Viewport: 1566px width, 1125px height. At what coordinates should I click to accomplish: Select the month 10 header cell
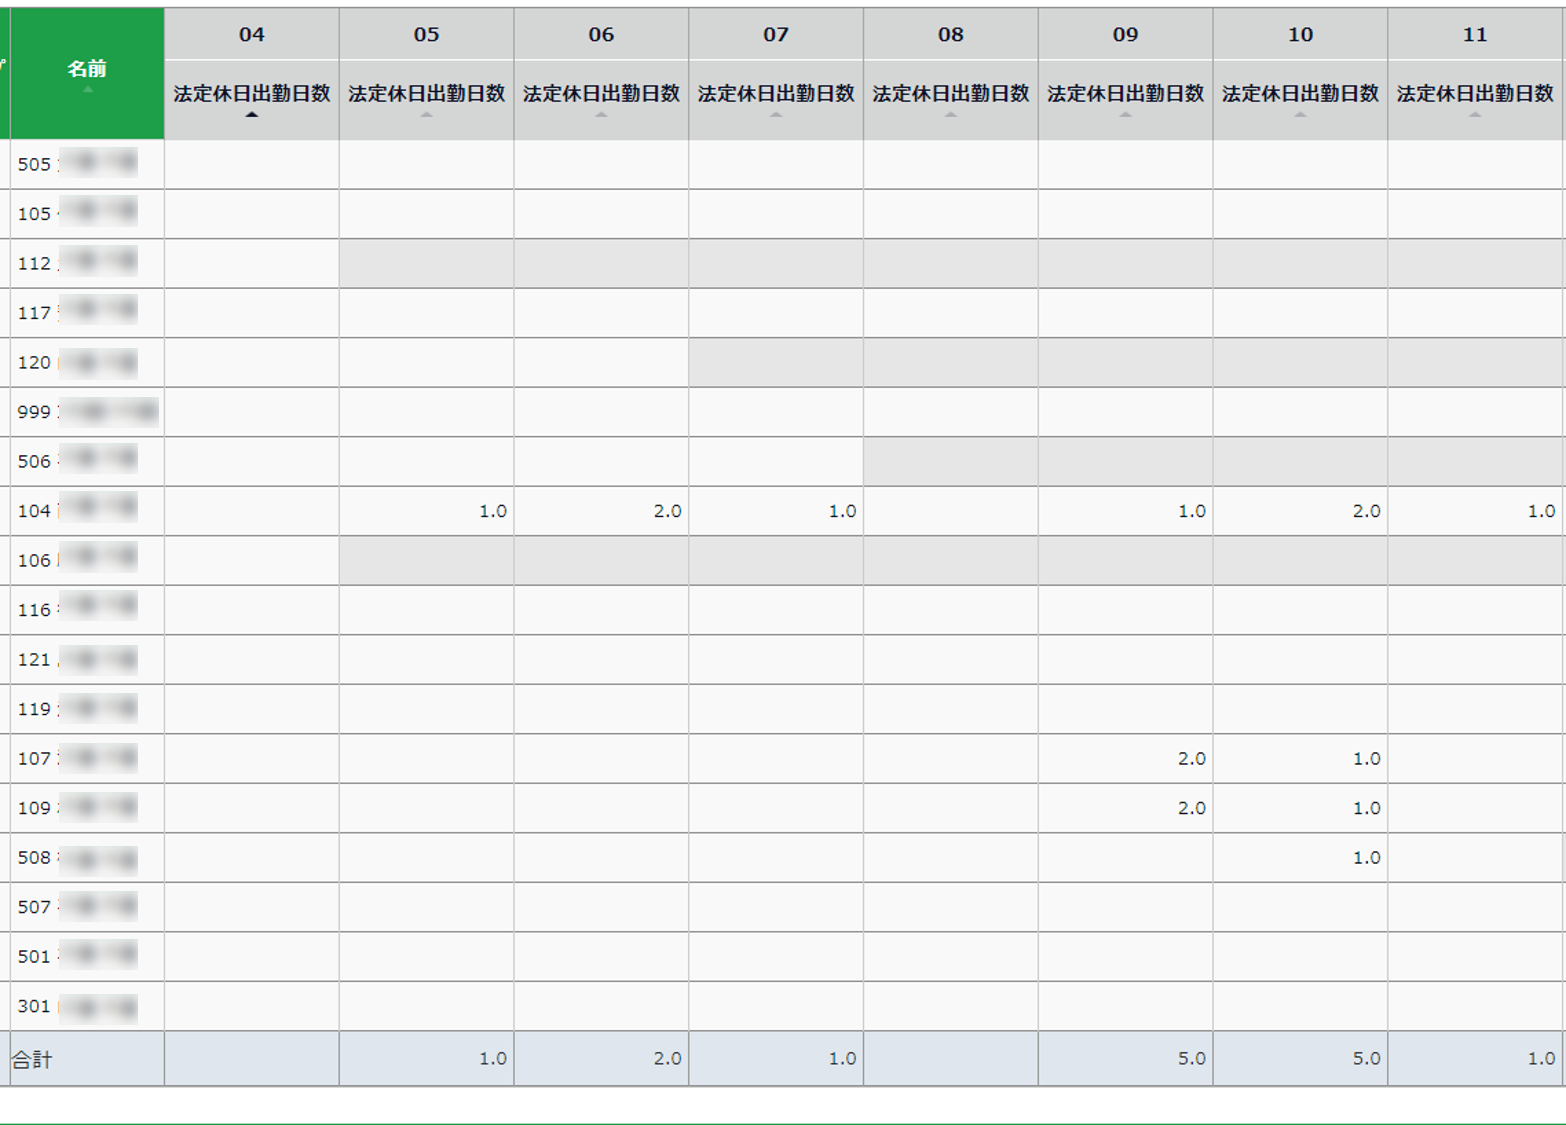[x=1300, y=34]
